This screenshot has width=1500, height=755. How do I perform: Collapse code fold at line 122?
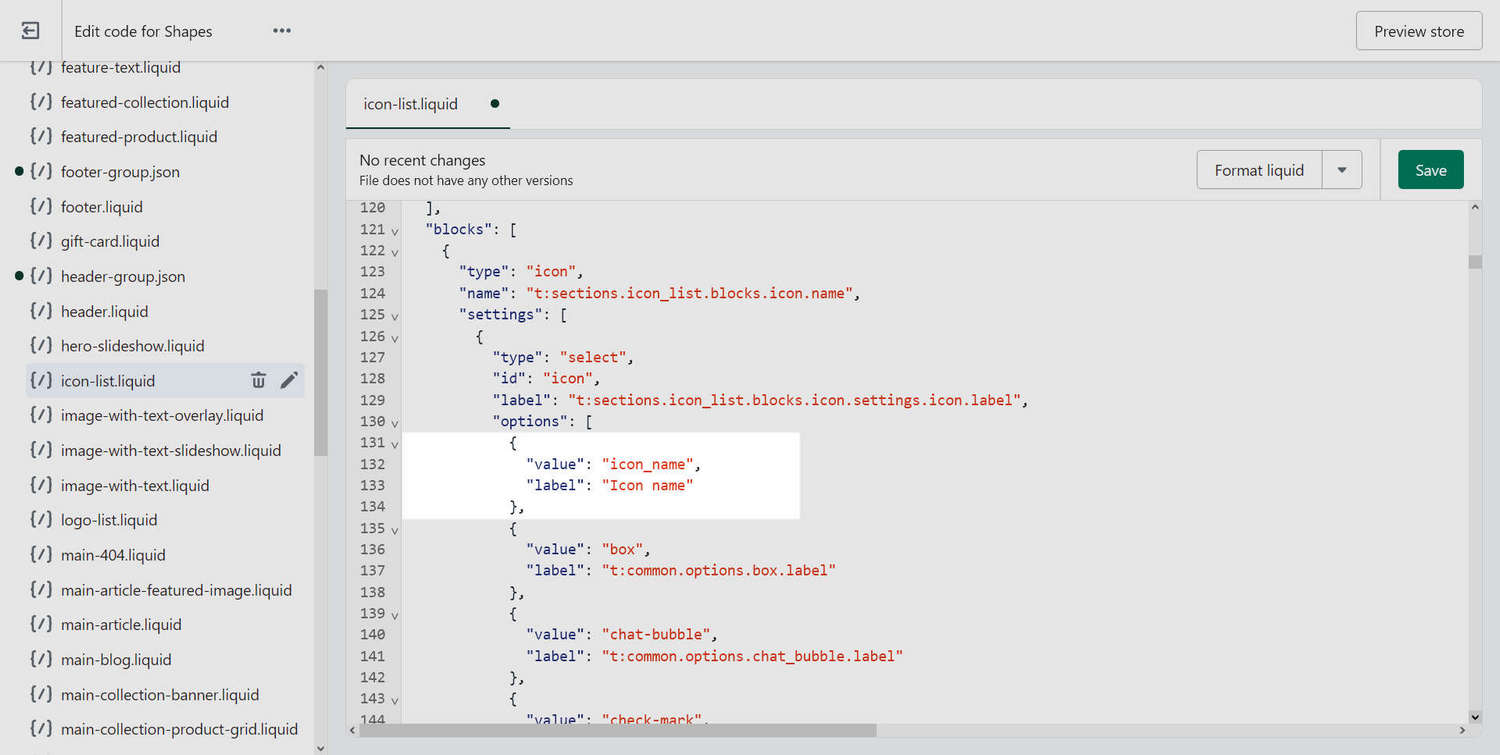[394, 251]
